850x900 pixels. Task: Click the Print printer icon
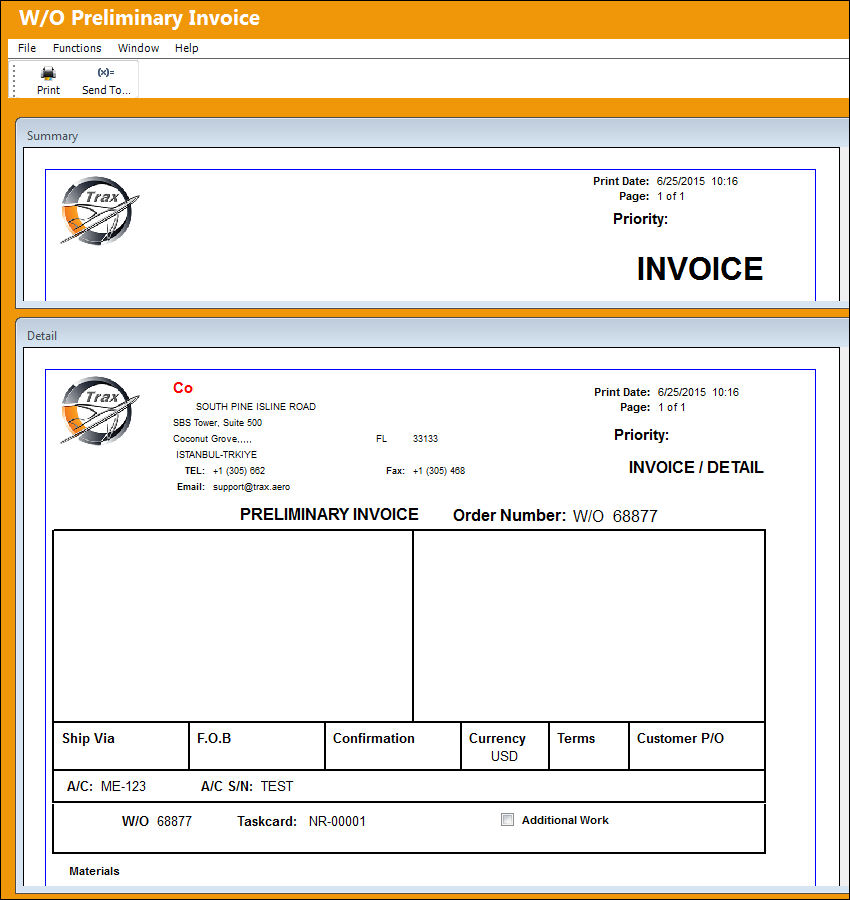[48, 73]
